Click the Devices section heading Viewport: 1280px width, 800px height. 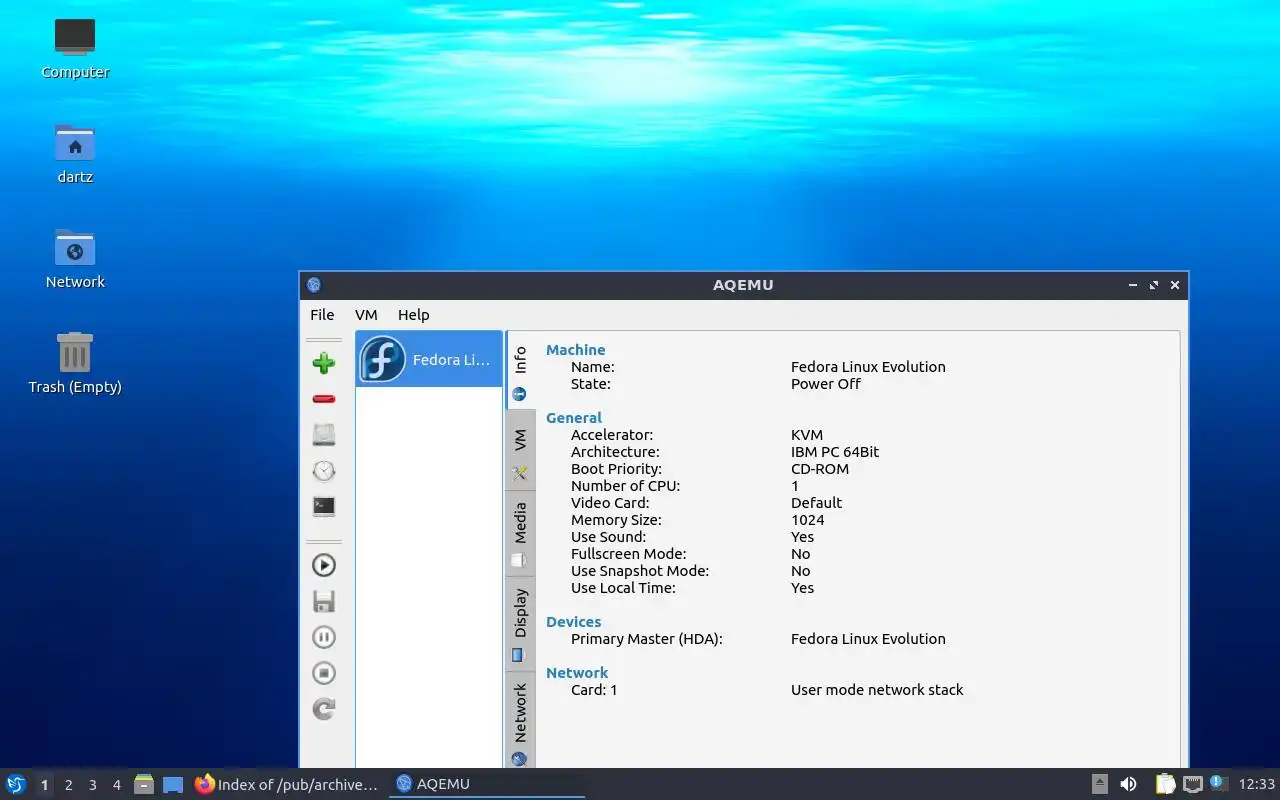point(574,622)
